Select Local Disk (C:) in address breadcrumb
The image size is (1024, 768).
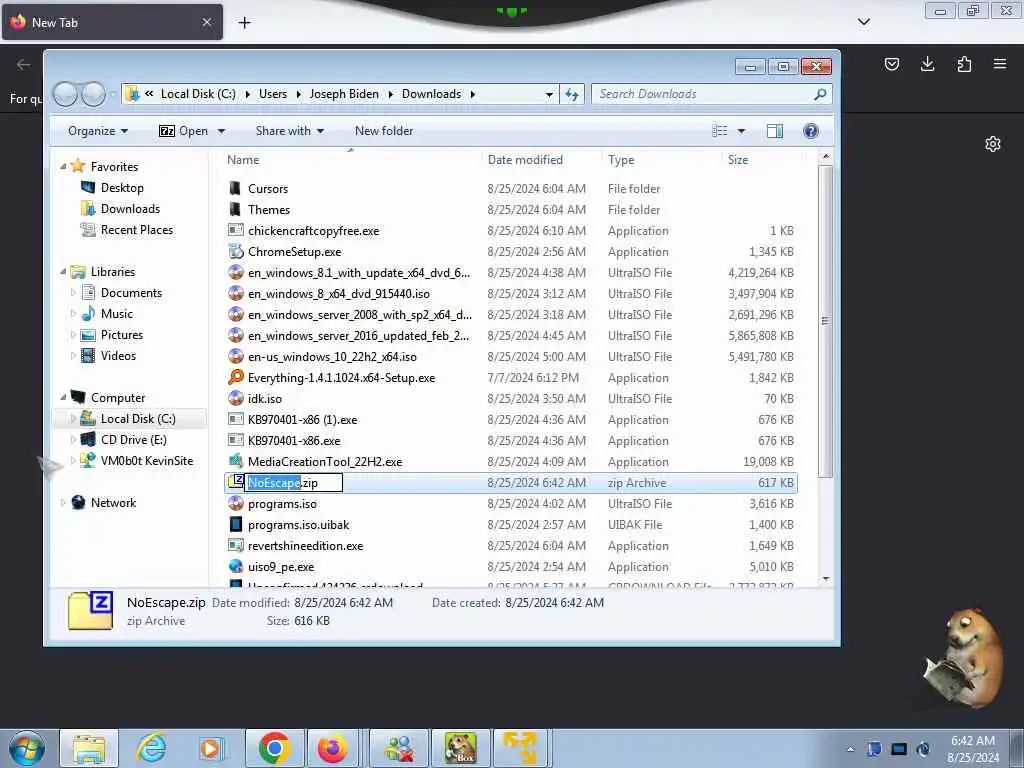198,94
